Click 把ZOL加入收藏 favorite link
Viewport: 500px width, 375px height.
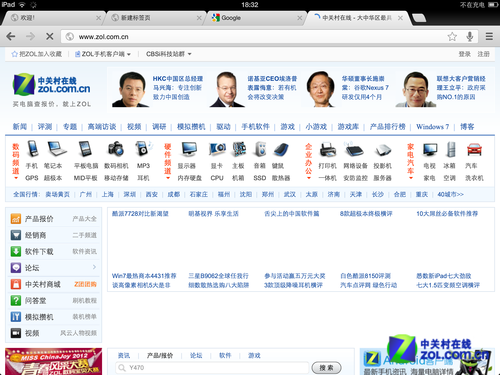pos(37,54)
